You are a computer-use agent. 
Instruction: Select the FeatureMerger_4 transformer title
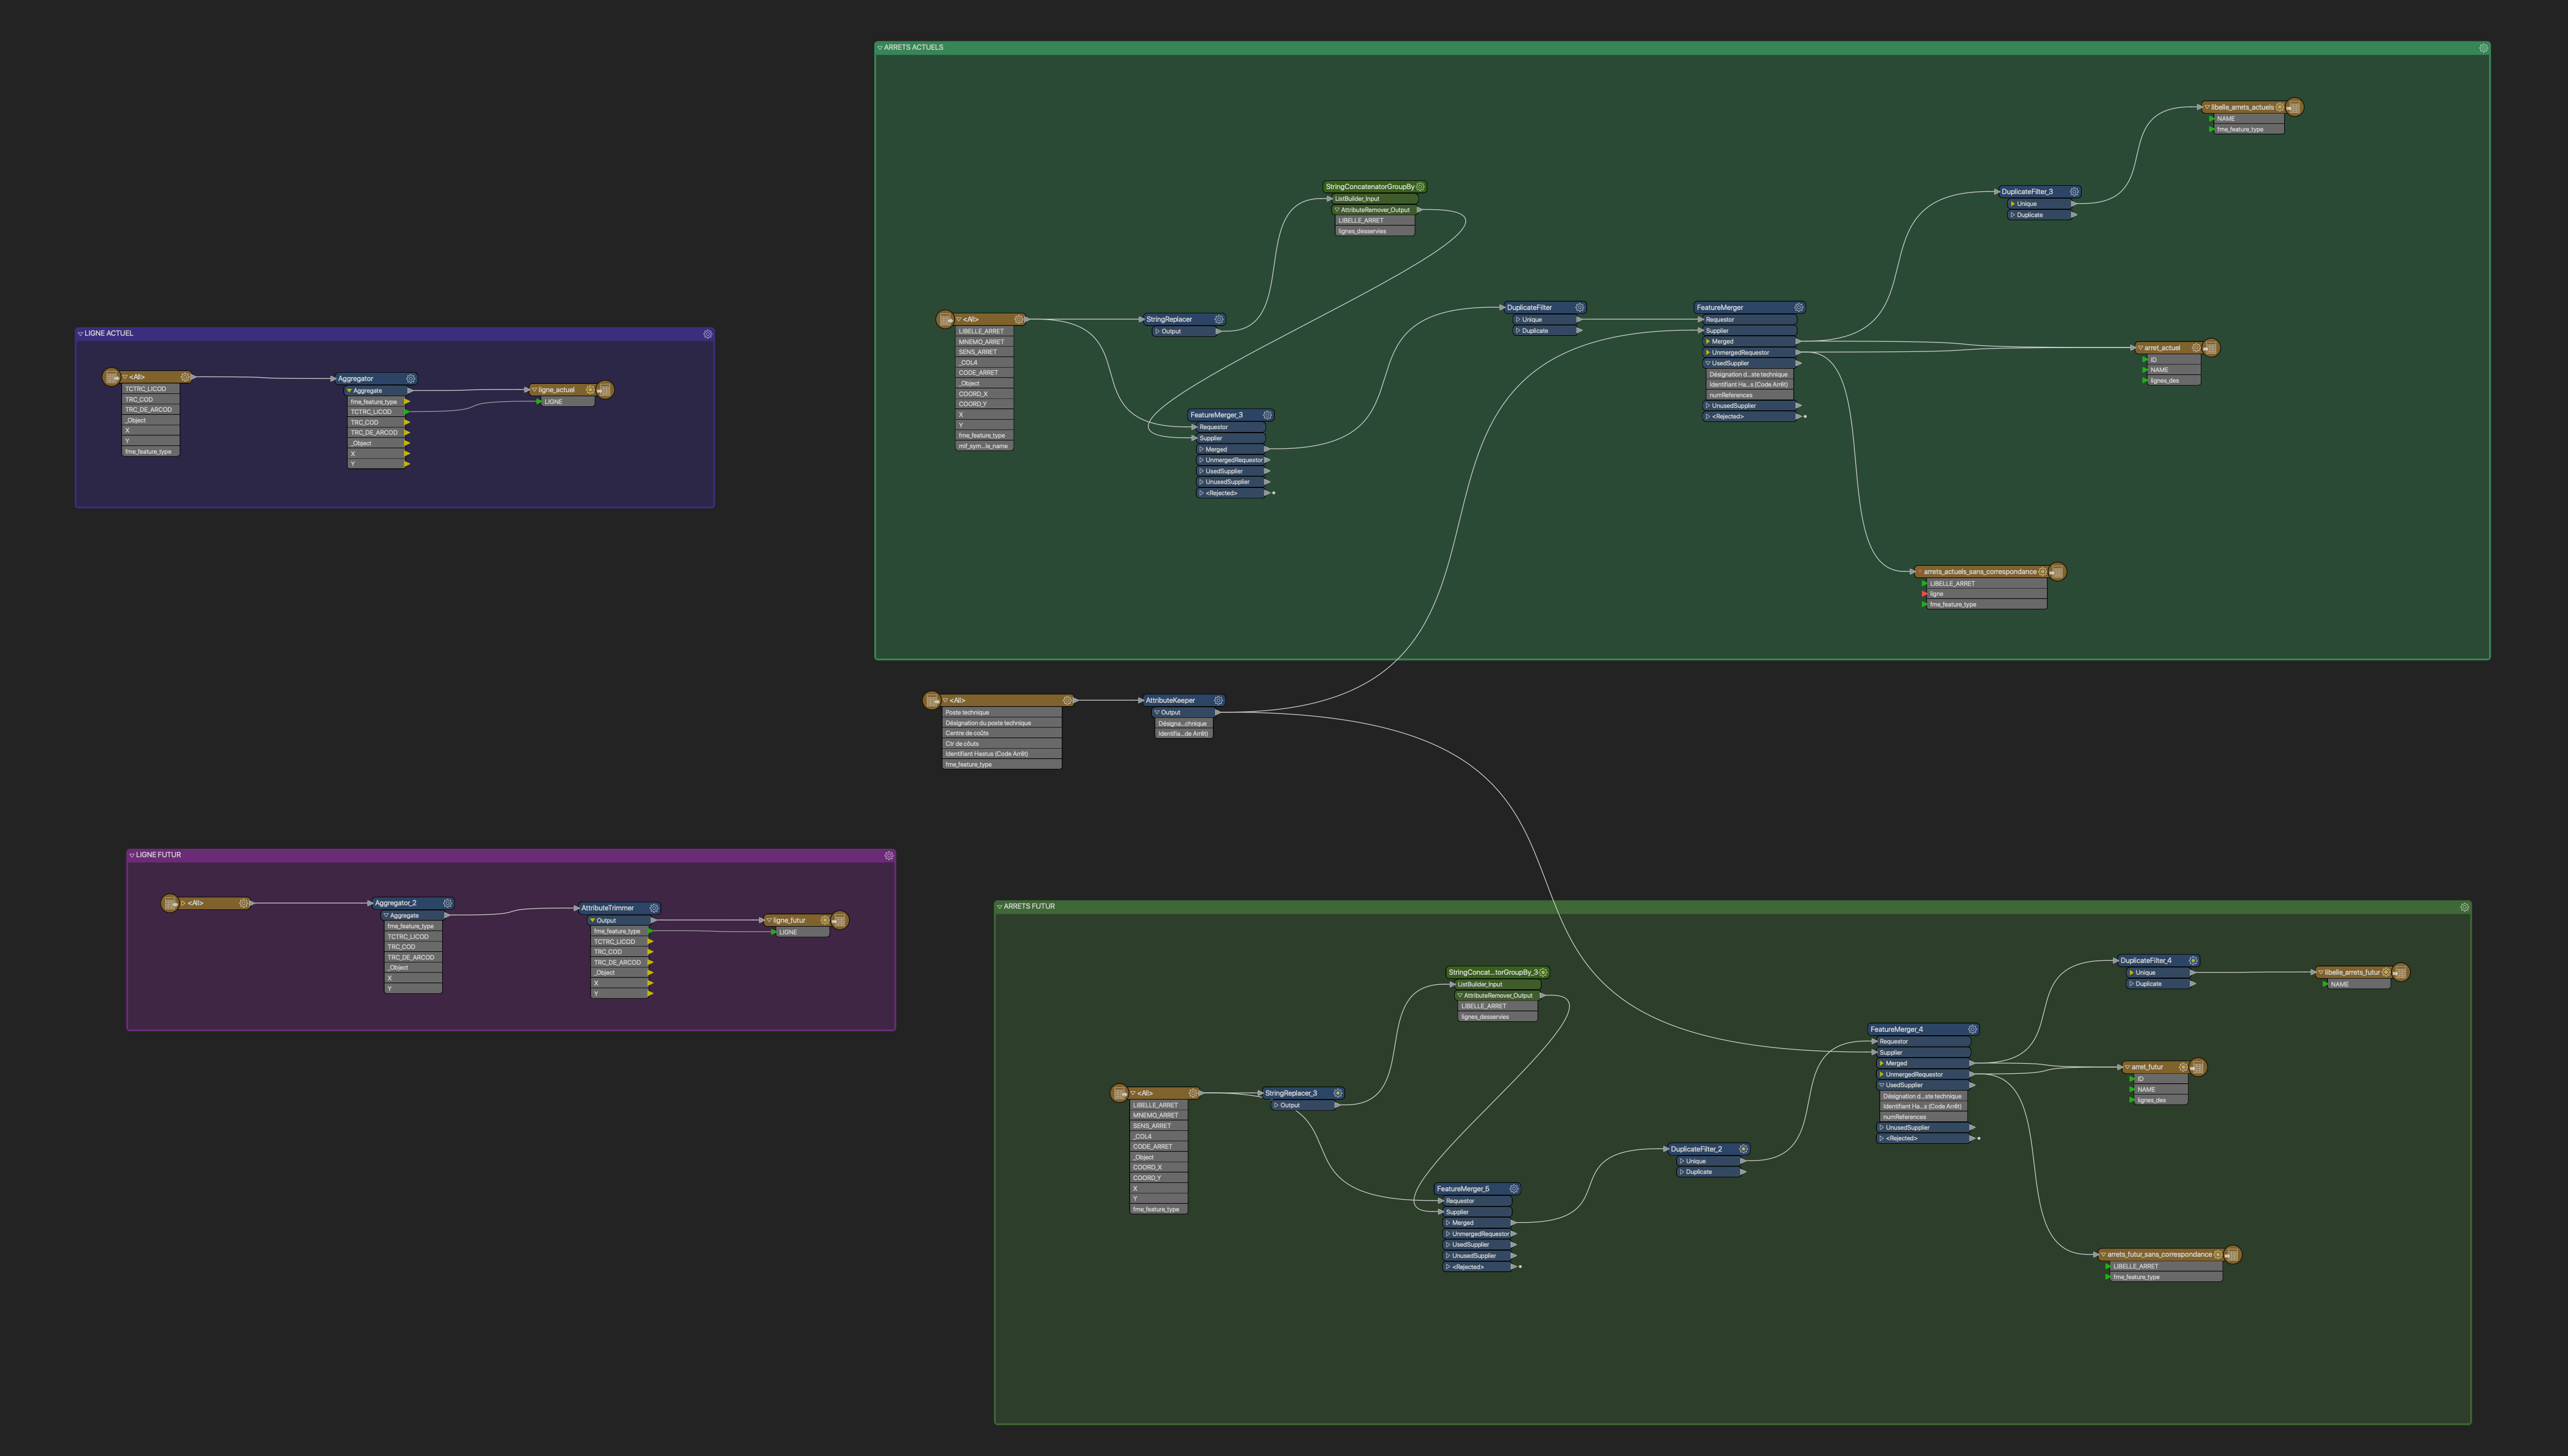pyautogui.click(x=1897, y=1030)
